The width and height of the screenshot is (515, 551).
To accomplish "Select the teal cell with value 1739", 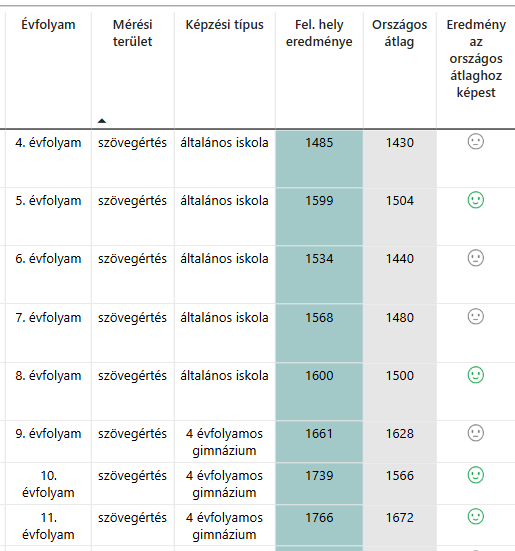I will pyautogui.click(x=319, y=484).
